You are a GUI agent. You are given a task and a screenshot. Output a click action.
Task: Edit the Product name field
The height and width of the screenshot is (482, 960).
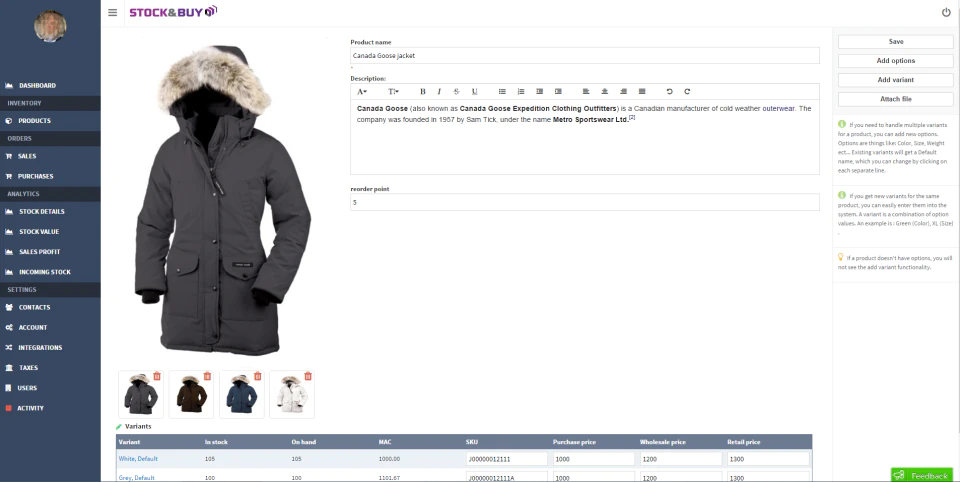(x=585, y=55)
